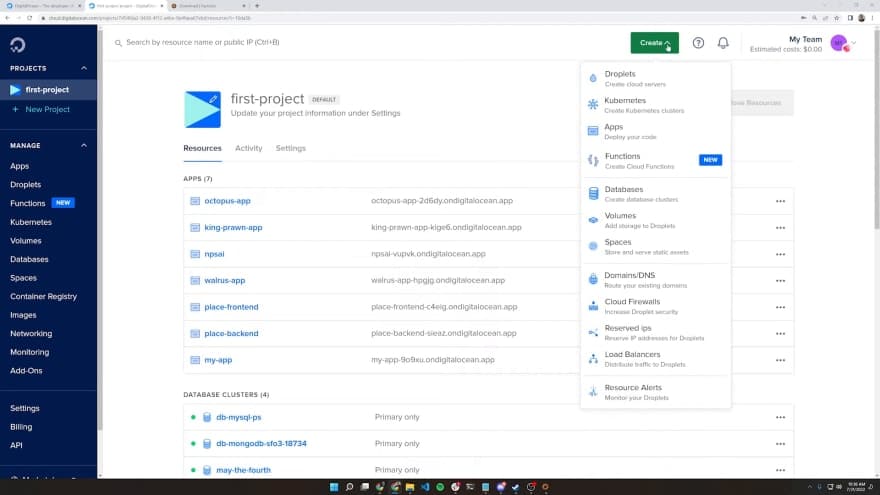The width and height of the screenshot is (880, 495).
Task: Click the browser reload button
Action: (29, 18)
